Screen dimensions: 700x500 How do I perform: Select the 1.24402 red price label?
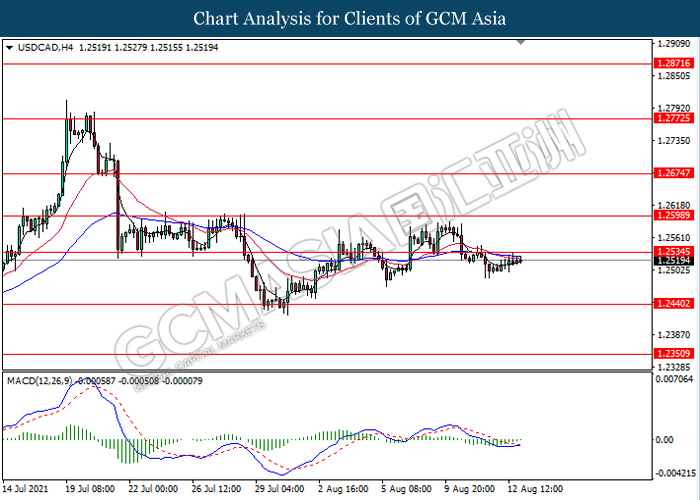(x=674, y=304)
